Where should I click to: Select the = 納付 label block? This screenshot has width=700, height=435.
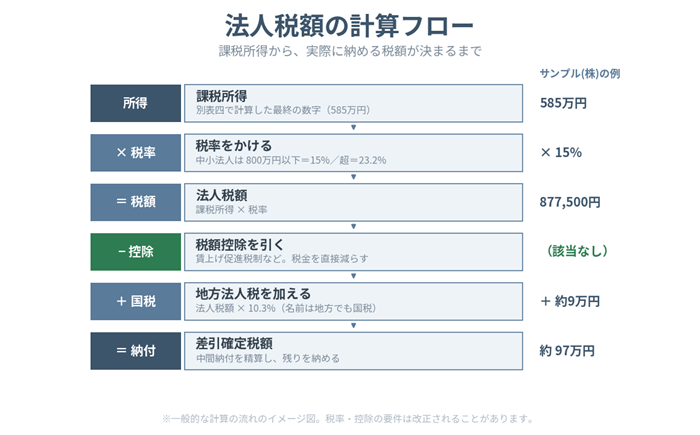click(136, 351)
